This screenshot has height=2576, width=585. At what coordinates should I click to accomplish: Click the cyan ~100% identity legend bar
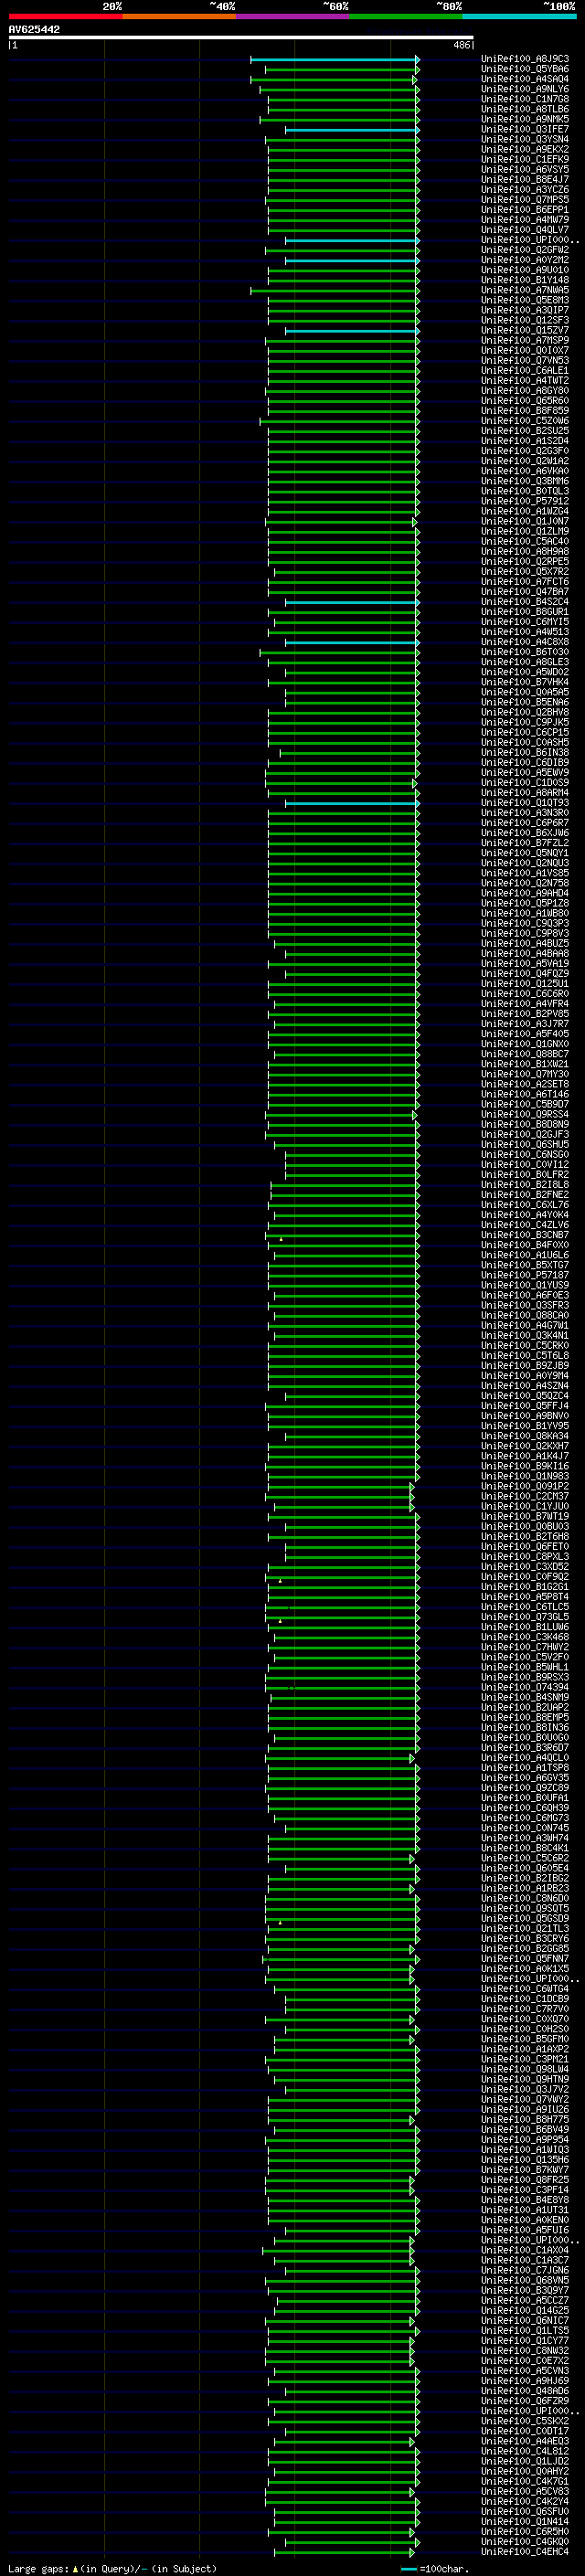(519, 16)
